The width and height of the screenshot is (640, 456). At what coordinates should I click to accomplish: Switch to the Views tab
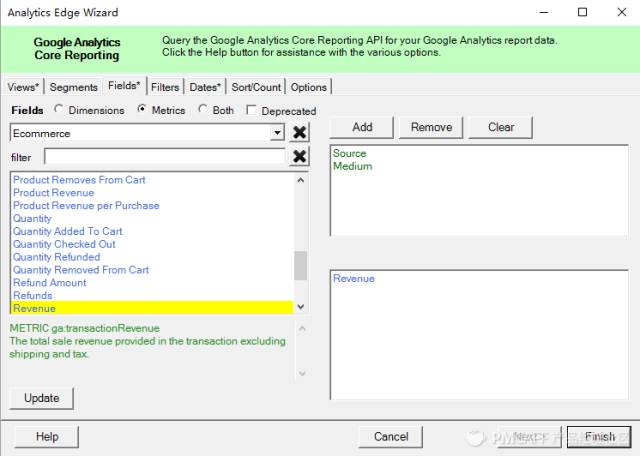[23, 87]
